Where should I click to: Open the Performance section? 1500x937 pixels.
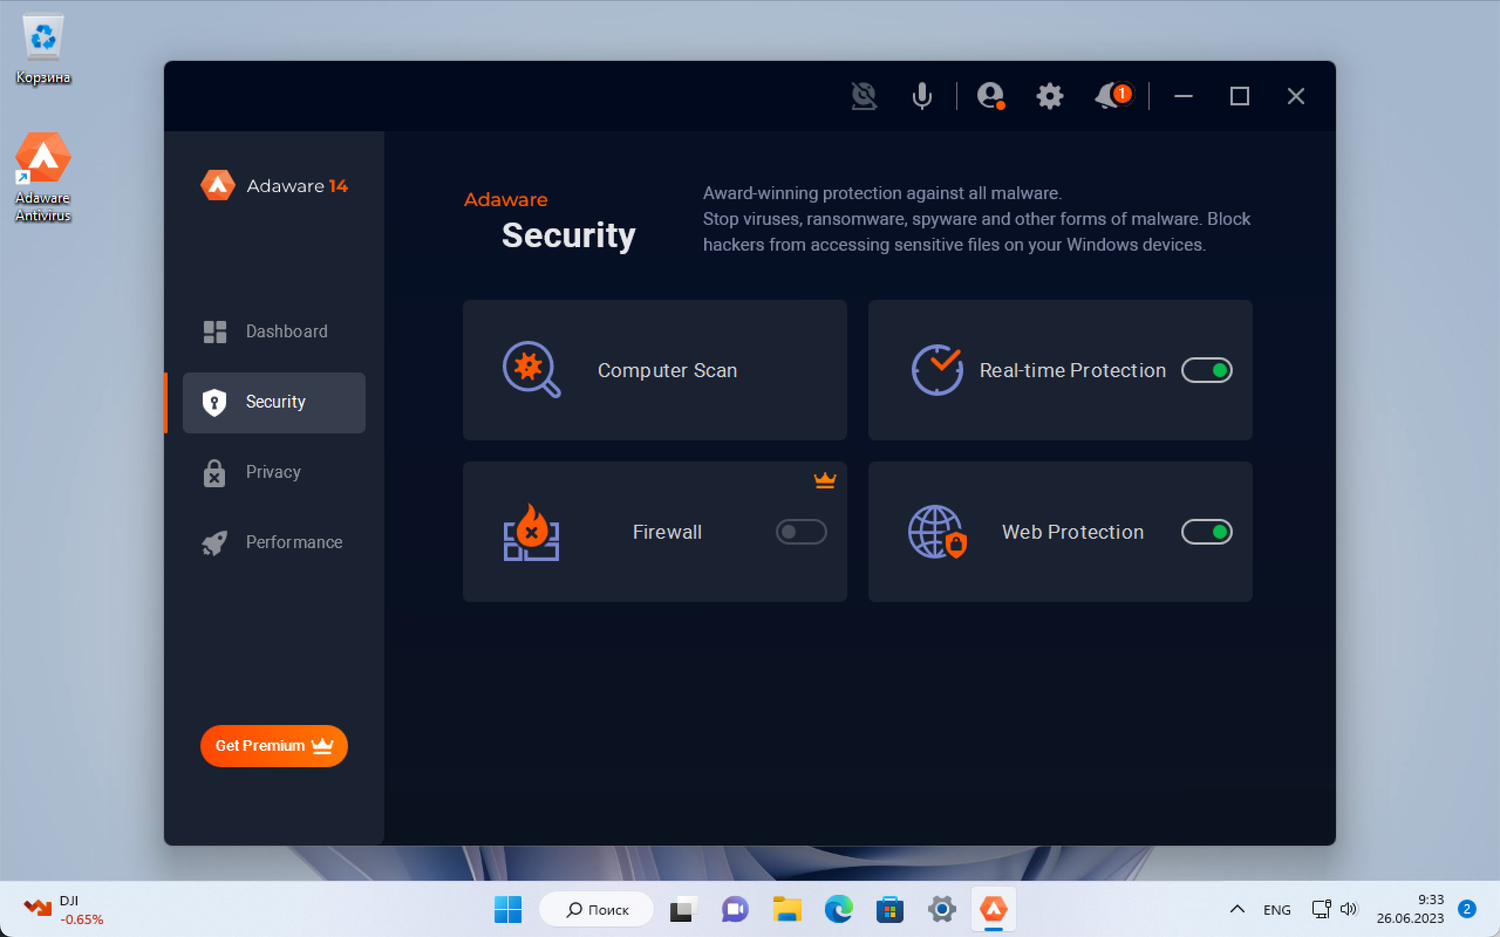(274, 542)
